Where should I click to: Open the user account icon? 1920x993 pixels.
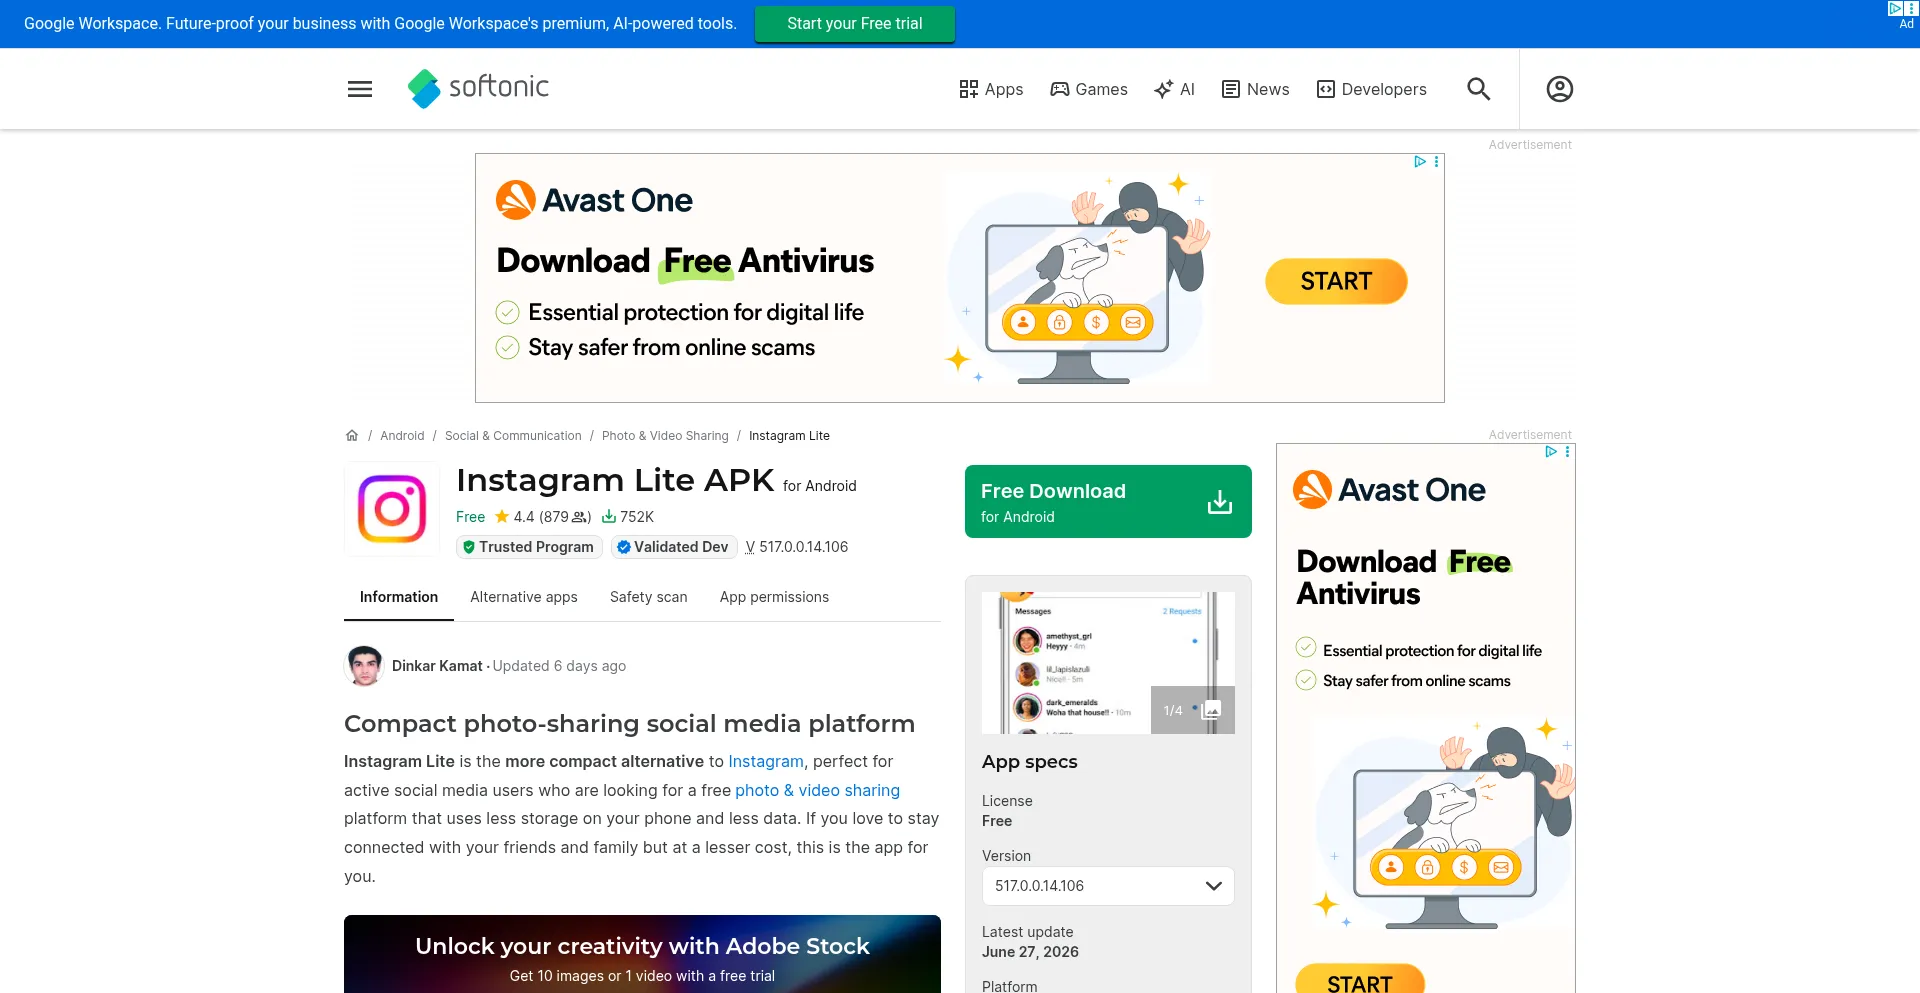click(1559, 89)
